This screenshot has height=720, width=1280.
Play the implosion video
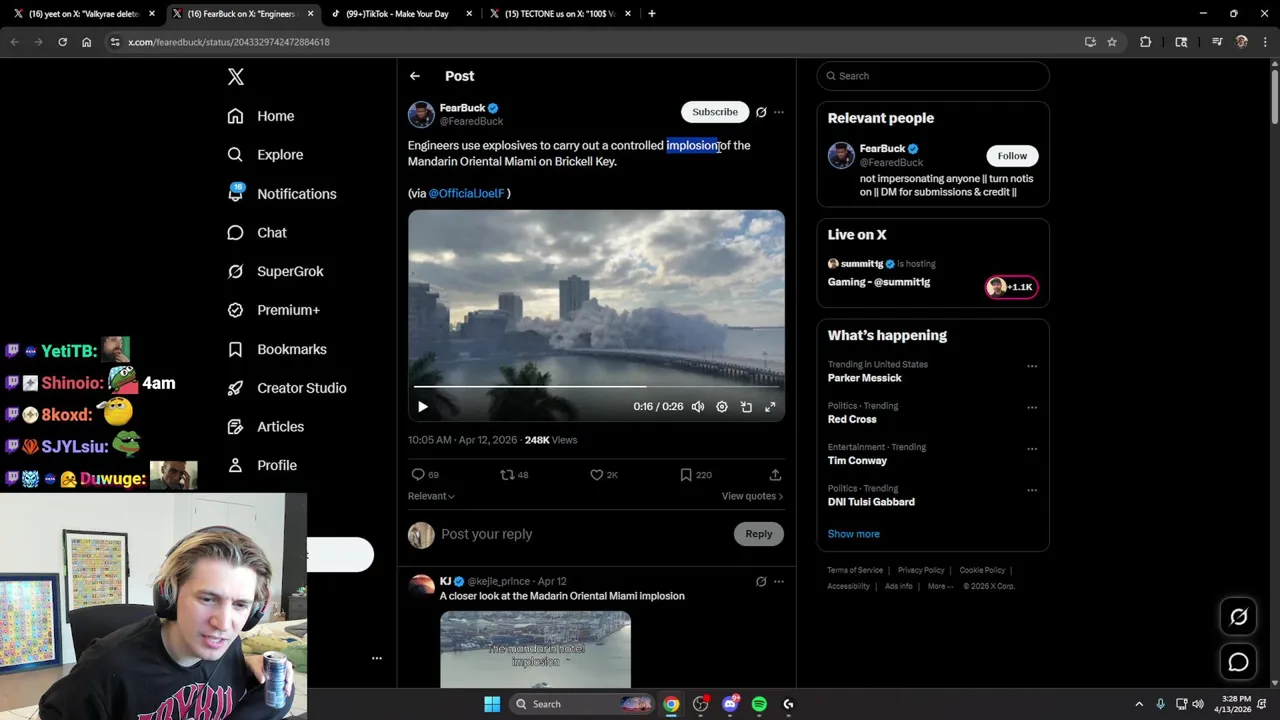[x=423, y=407]
